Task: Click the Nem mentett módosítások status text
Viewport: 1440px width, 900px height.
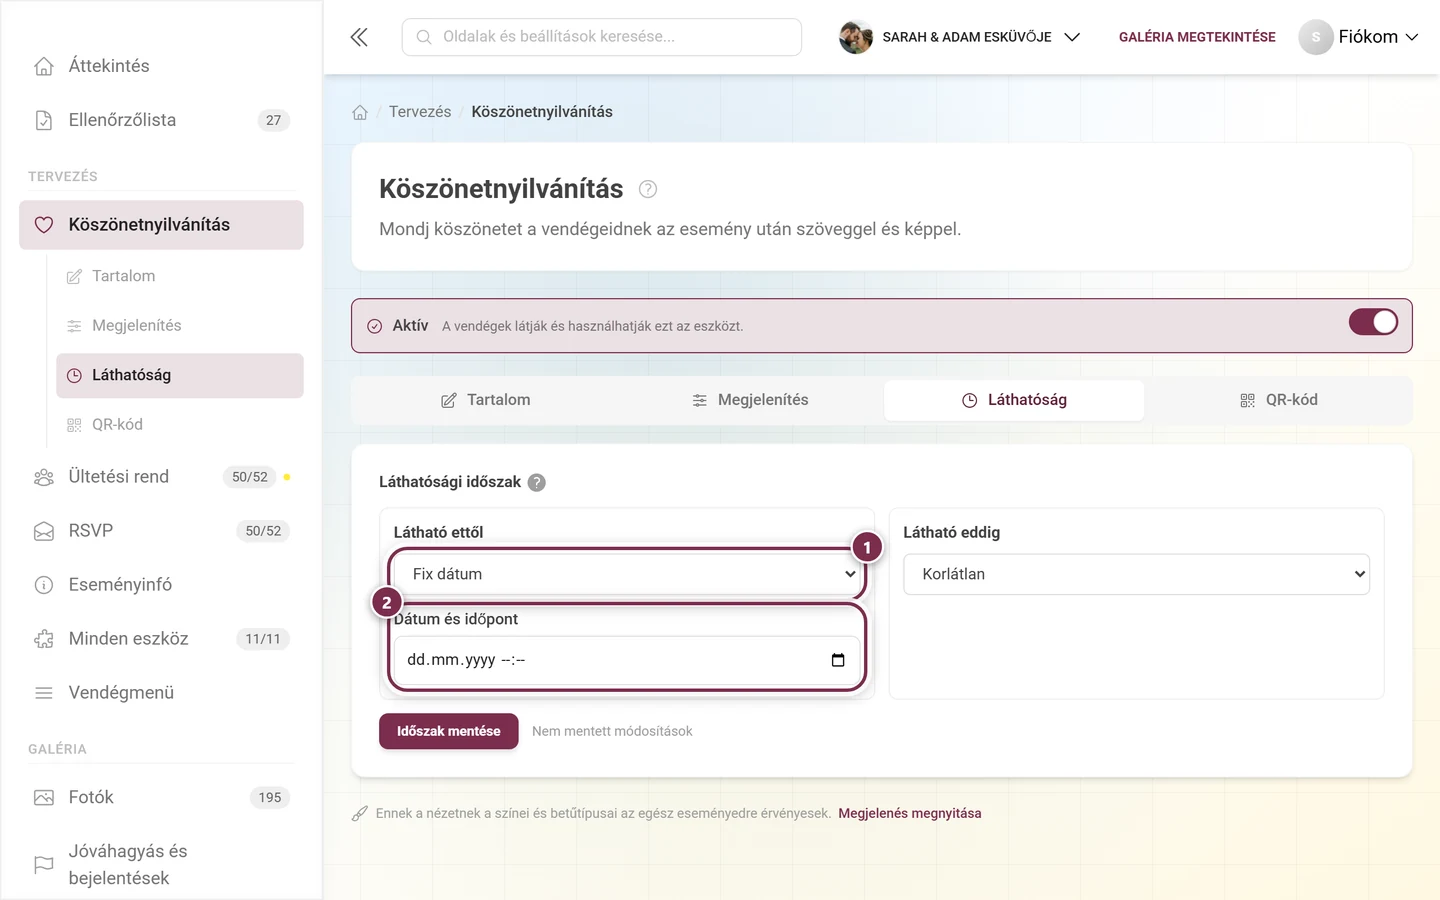Action: (612, 731)
